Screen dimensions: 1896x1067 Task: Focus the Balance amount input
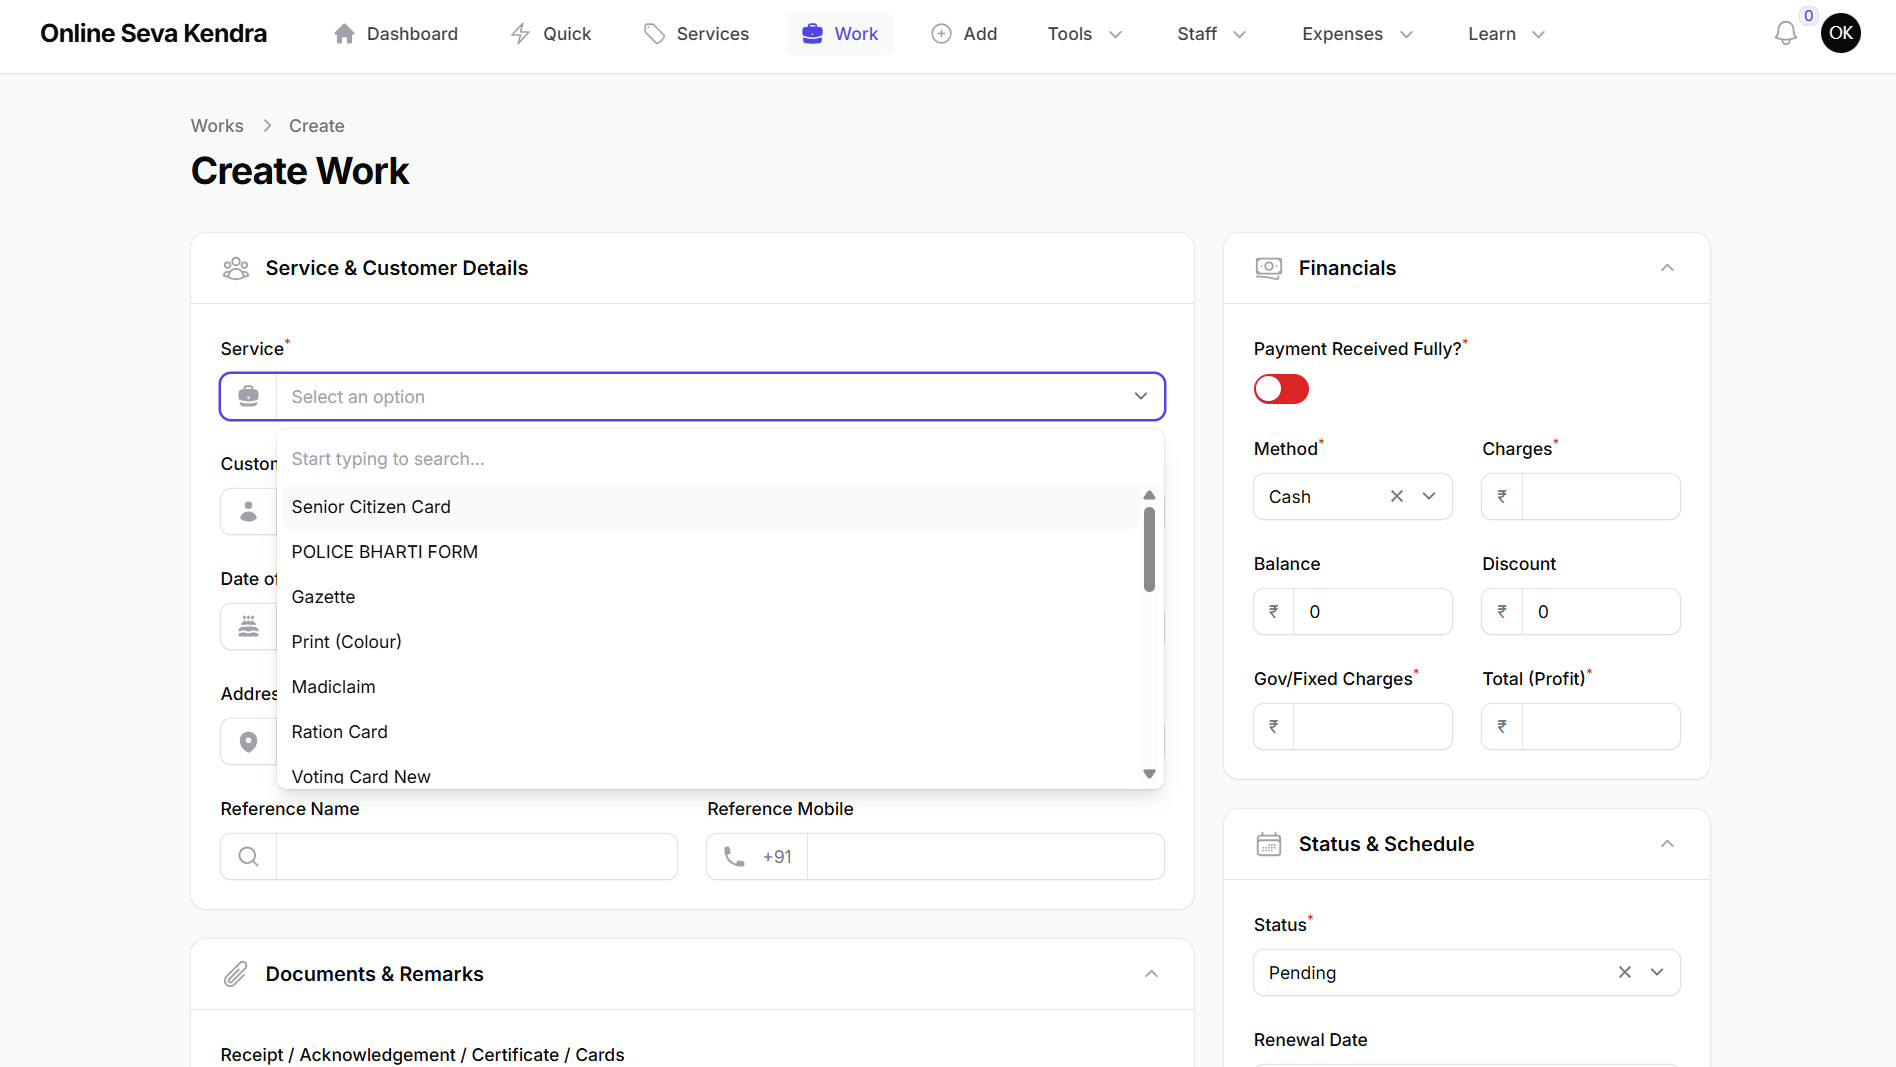1372,612
